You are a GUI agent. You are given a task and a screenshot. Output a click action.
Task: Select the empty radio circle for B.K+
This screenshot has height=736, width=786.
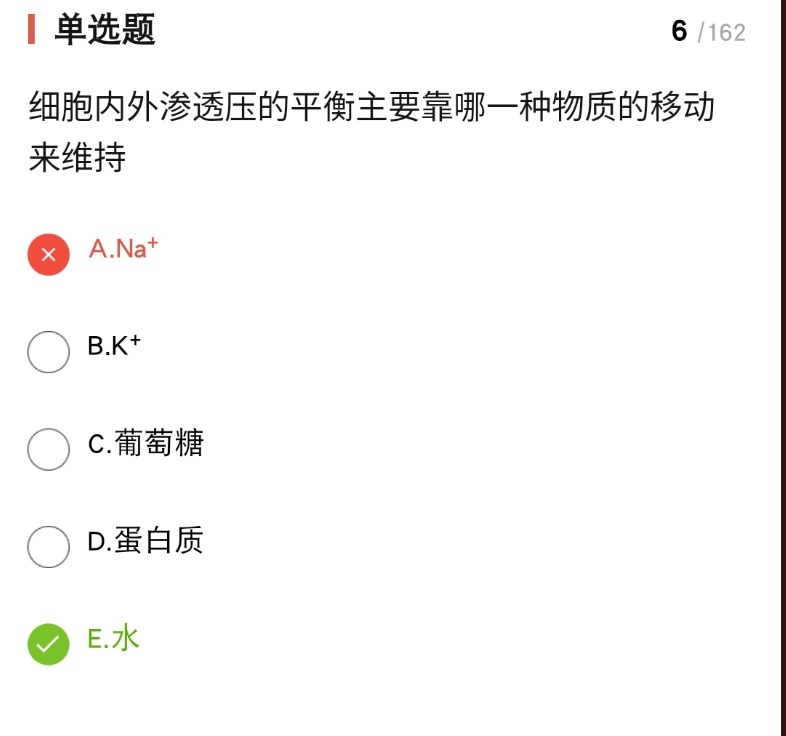pyautogui.click(x=48, y=352)
